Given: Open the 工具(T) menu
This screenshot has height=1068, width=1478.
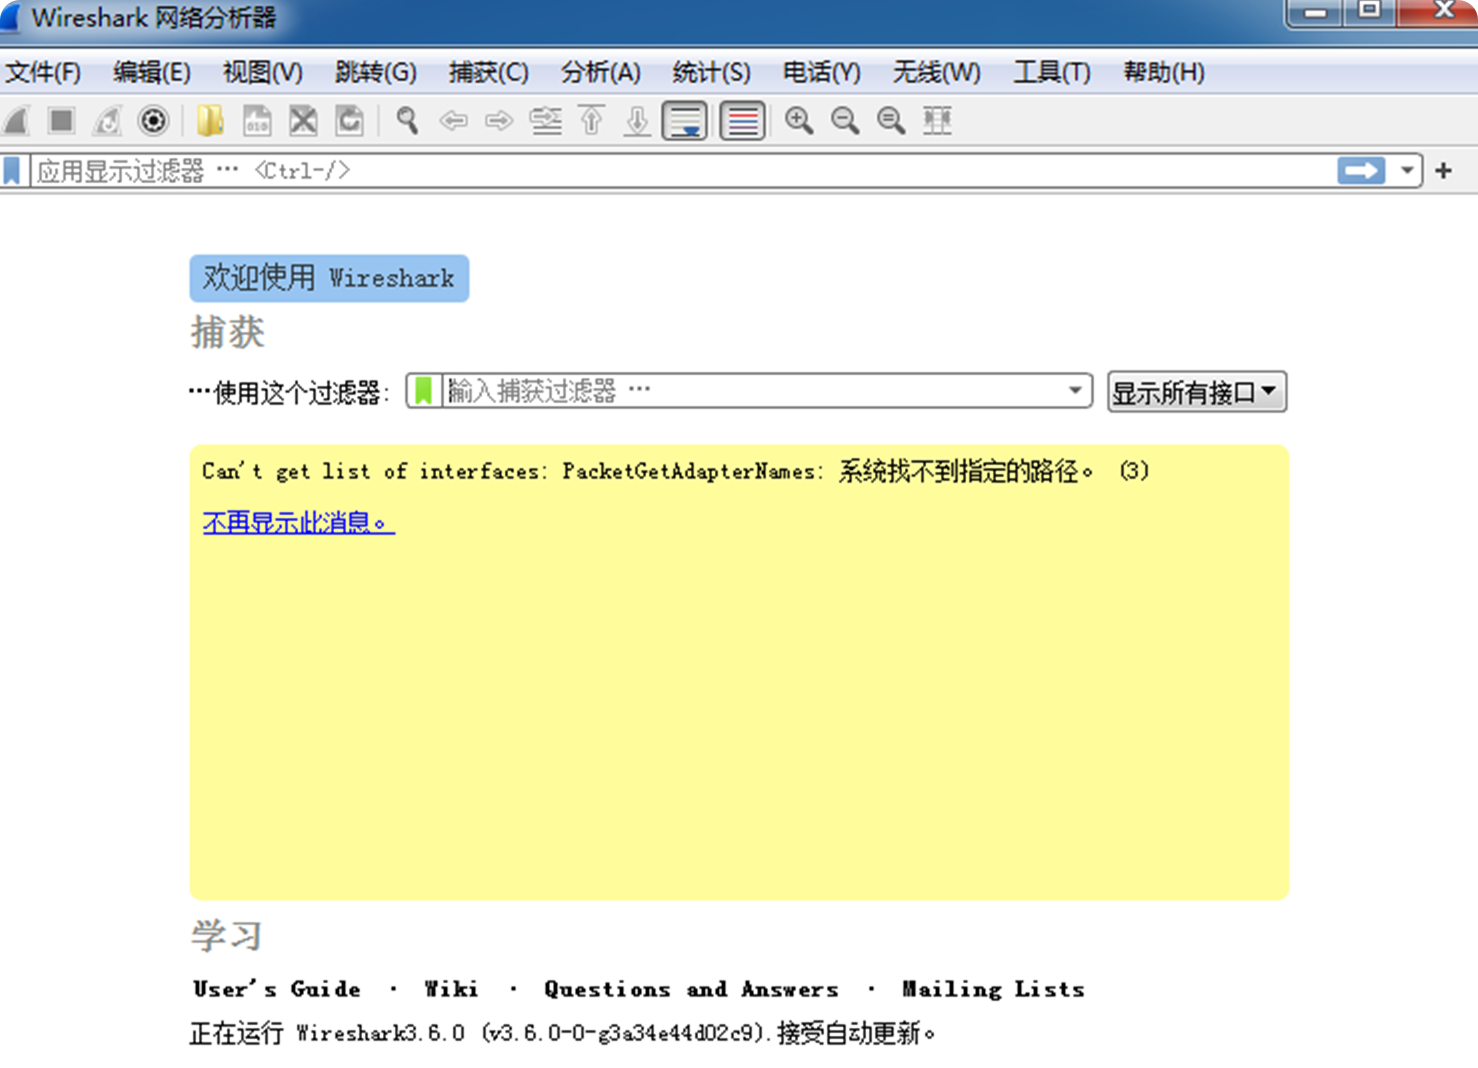Looking at the screenshot, I should tap(1052, 72).
